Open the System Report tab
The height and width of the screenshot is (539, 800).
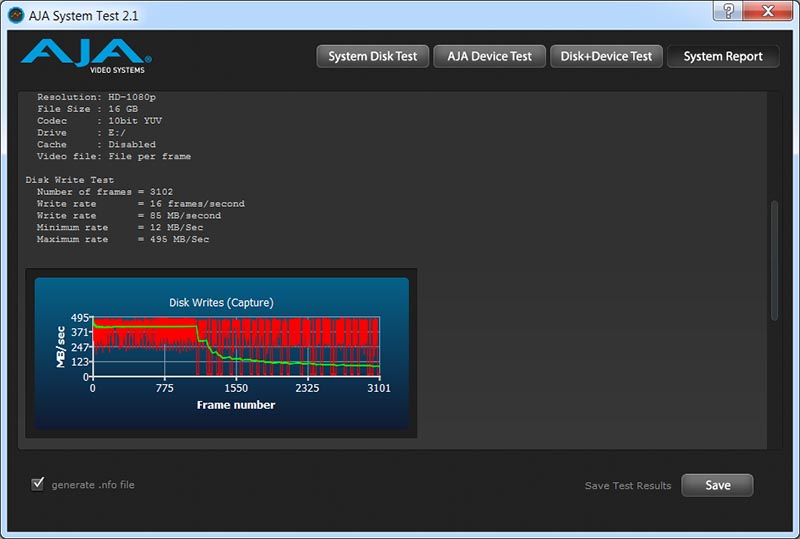click(723, 56)
